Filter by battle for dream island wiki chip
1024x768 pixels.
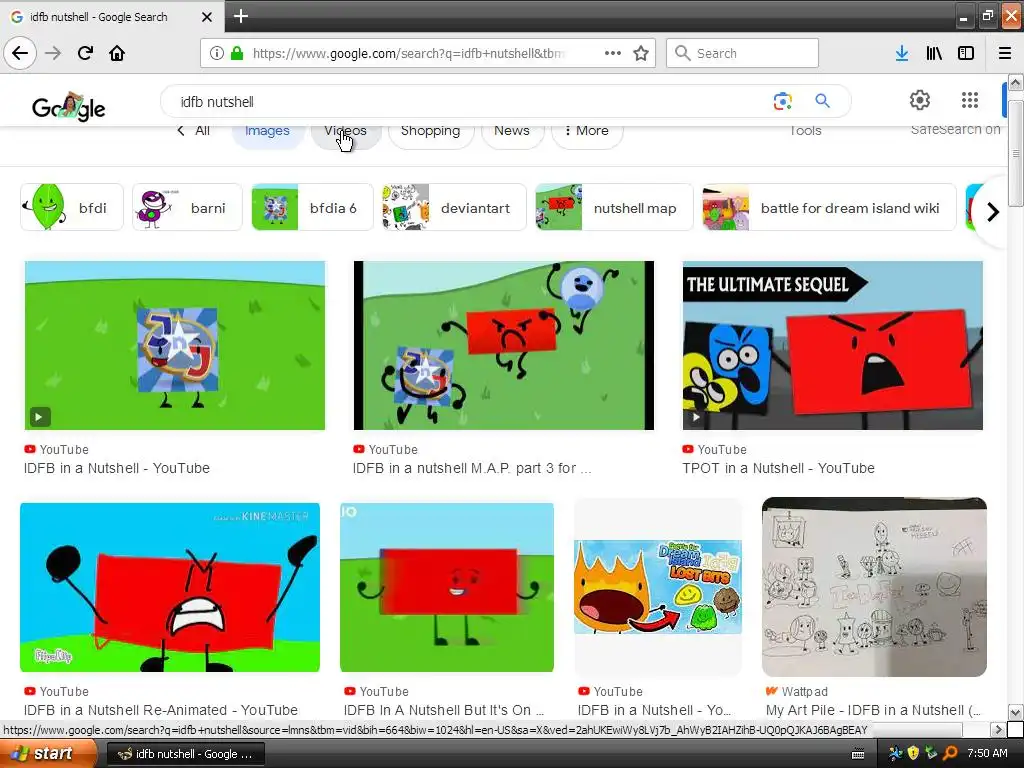(829, 208)
